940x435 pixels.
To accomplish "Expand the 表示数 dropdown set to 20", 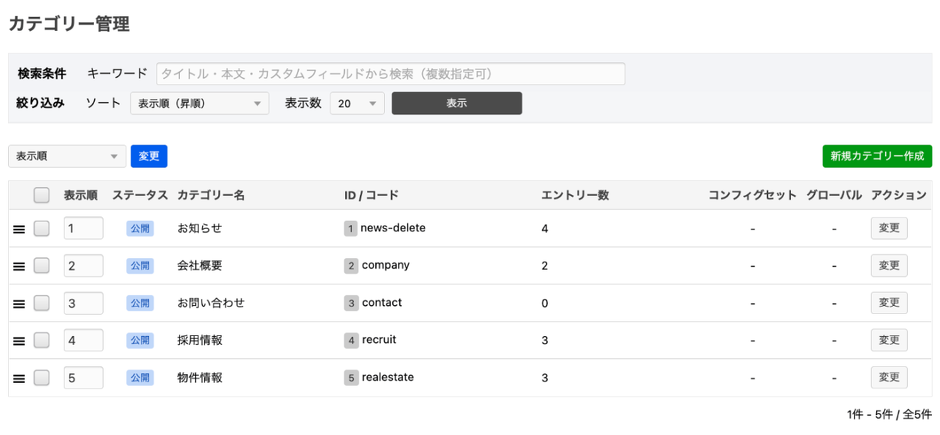I will click(357, 103).
